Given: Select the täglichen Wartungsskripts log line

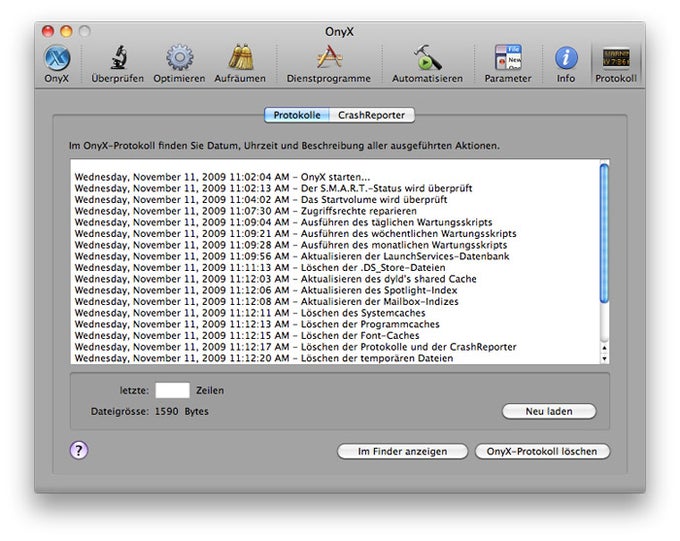Looking at the screenshot, I should click(283, 222).
